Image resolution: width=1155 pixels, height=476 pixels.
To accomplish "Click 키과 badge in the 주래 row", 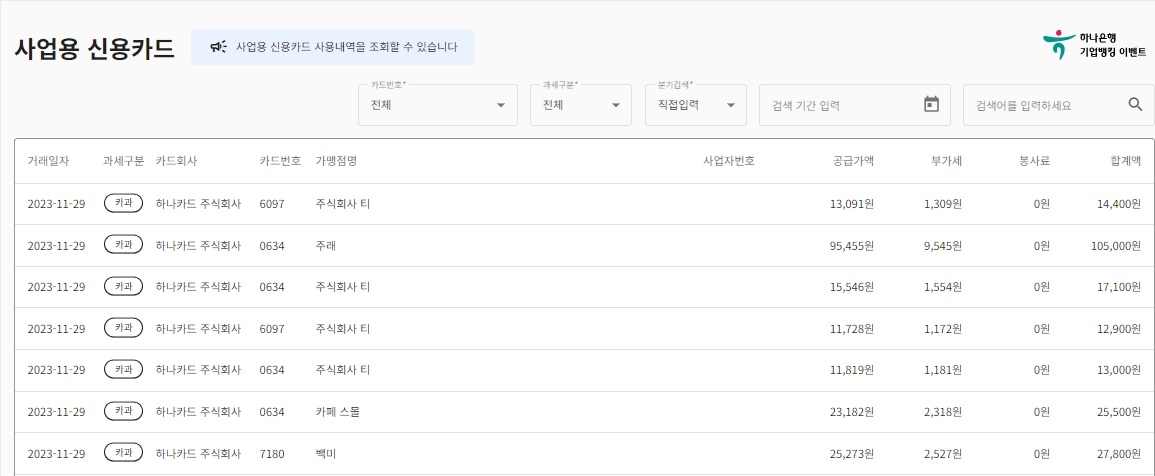I will [123, 245].
